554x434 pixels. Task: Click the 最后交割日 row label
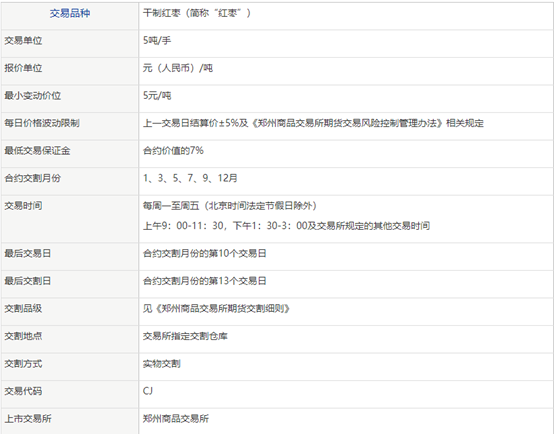pos(28,281)
